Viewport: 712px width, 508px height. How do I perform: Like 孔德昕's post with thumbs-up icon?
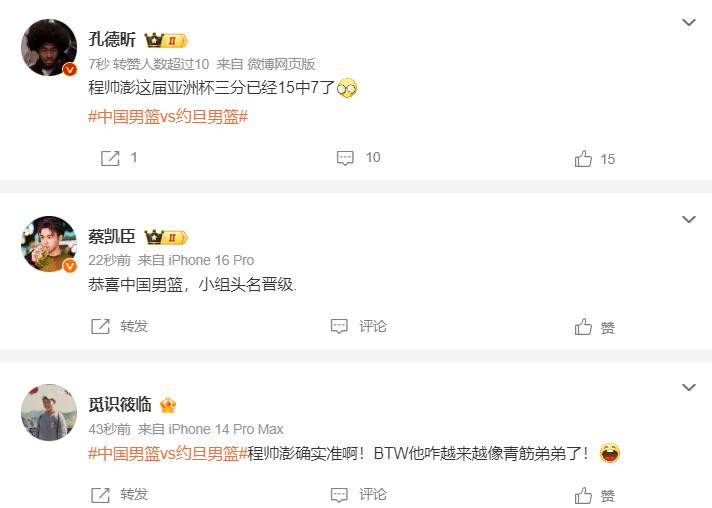(x=583, y=158)
